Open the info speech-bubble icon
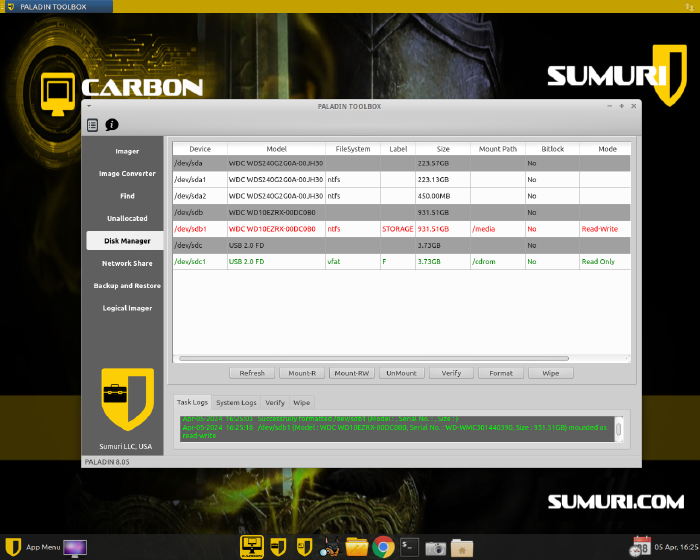The image size is (700, 560). tap(112, 125)
